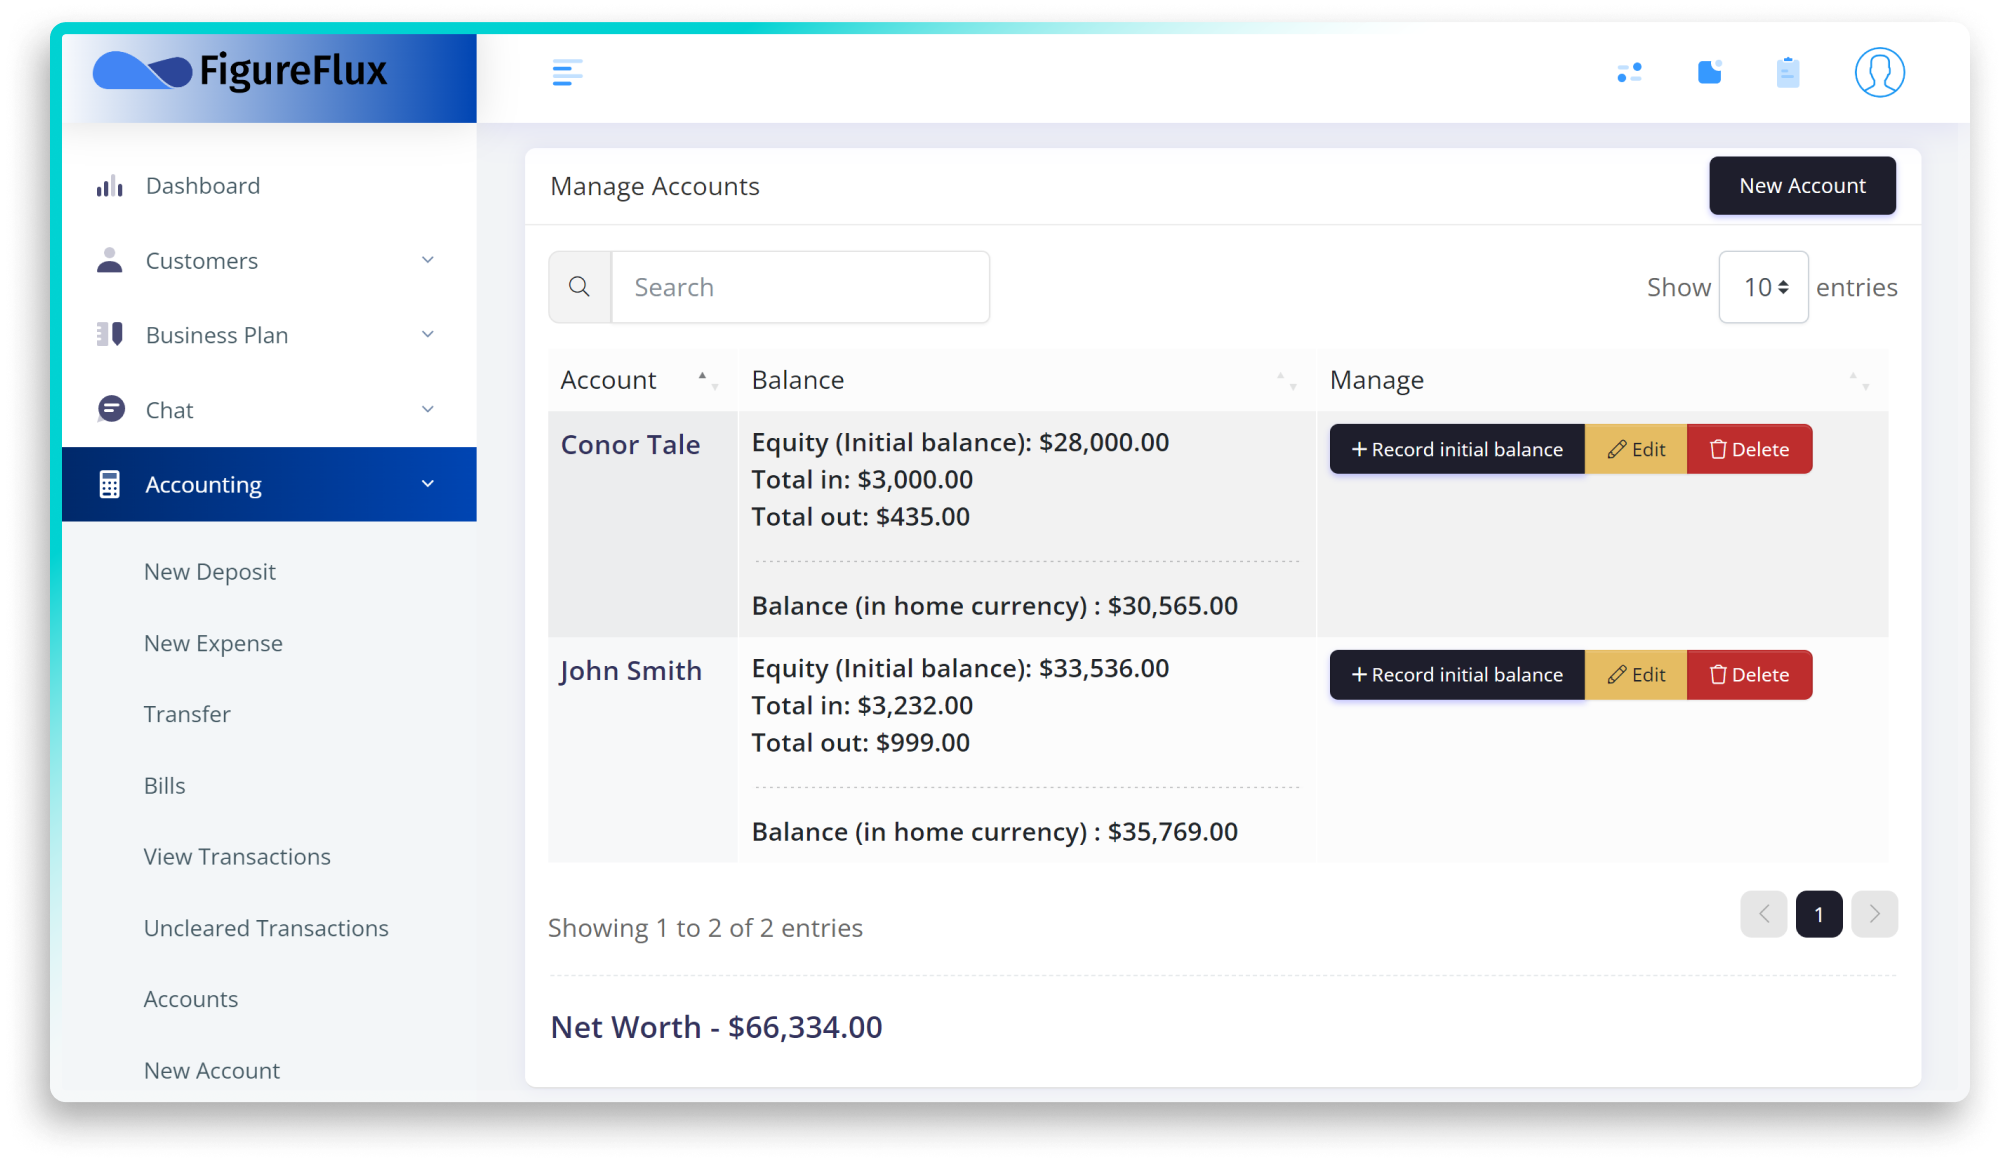Expand the Business Plan submenu
Screen dimensions: 2001x1161
click(x=427, y=335)
